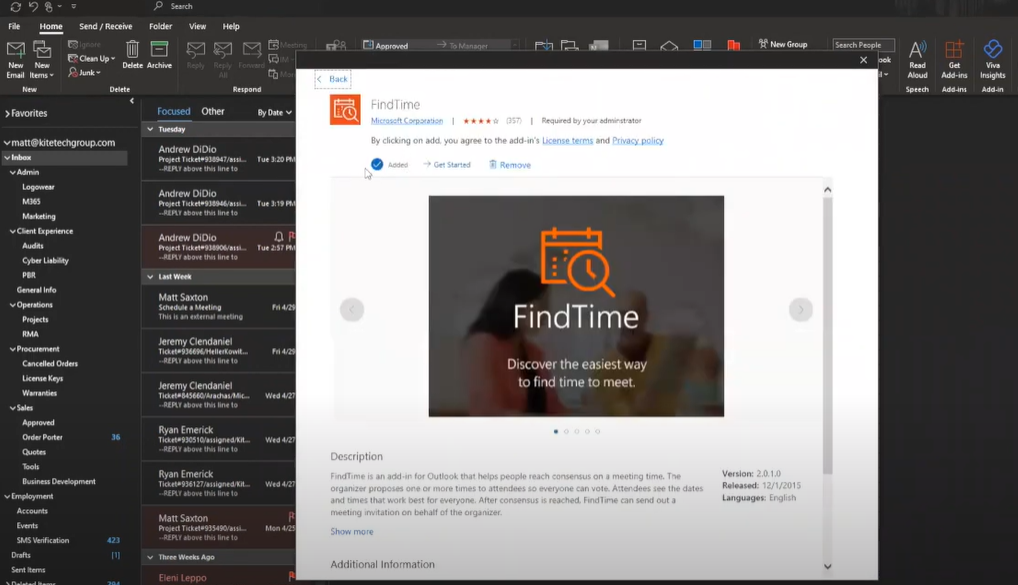Click the FindTime preview image
1018x585 pixels.
click(576, 306)
